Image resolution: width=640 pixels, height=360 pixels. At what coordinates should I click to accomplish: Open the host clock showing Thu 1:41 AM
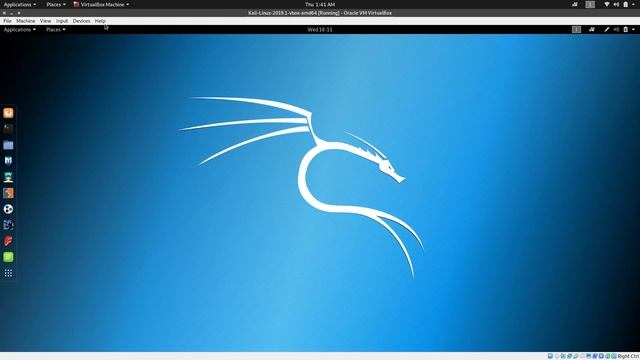pyautogui.click(x=320, y=4)
